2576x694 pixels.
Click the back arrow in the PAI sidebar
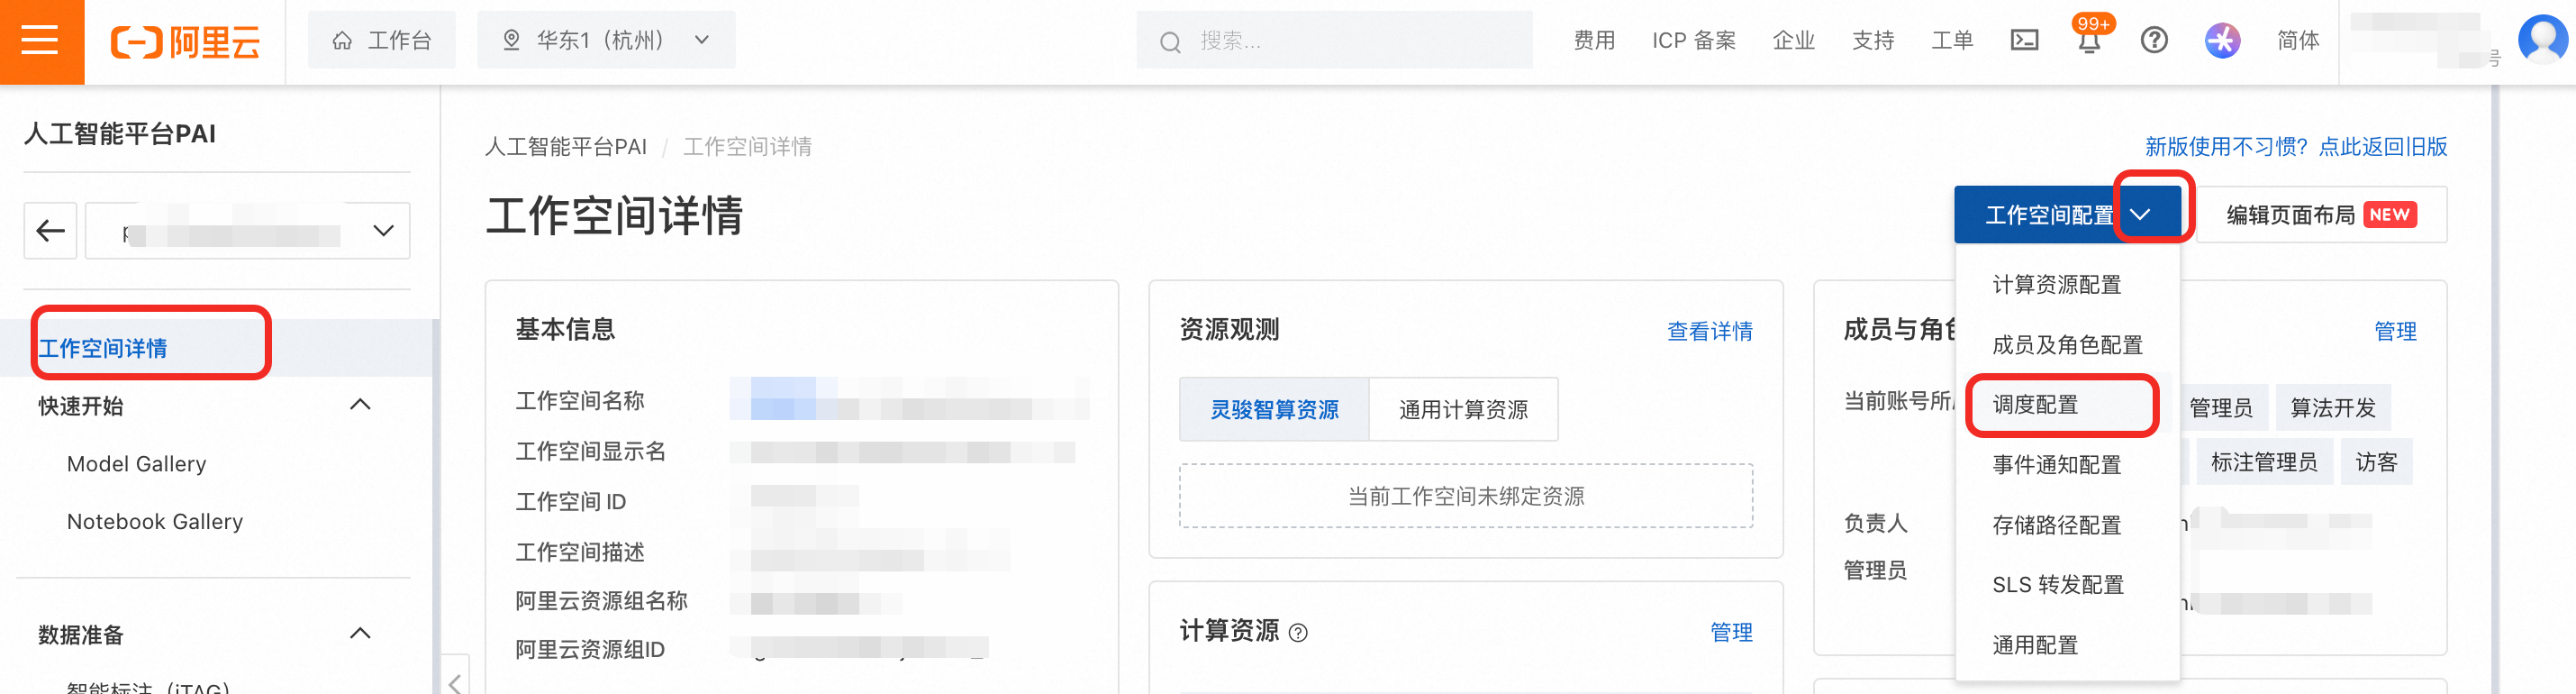pyautogui.click(x=51, y=231)
